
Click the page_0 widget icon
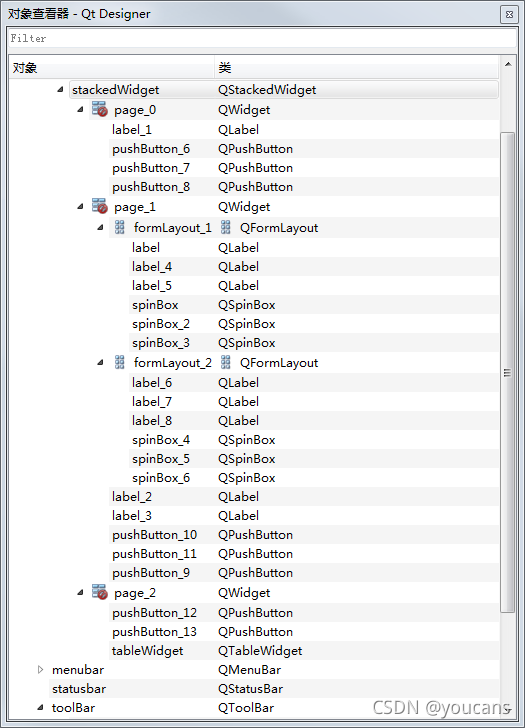click(100, 110)
